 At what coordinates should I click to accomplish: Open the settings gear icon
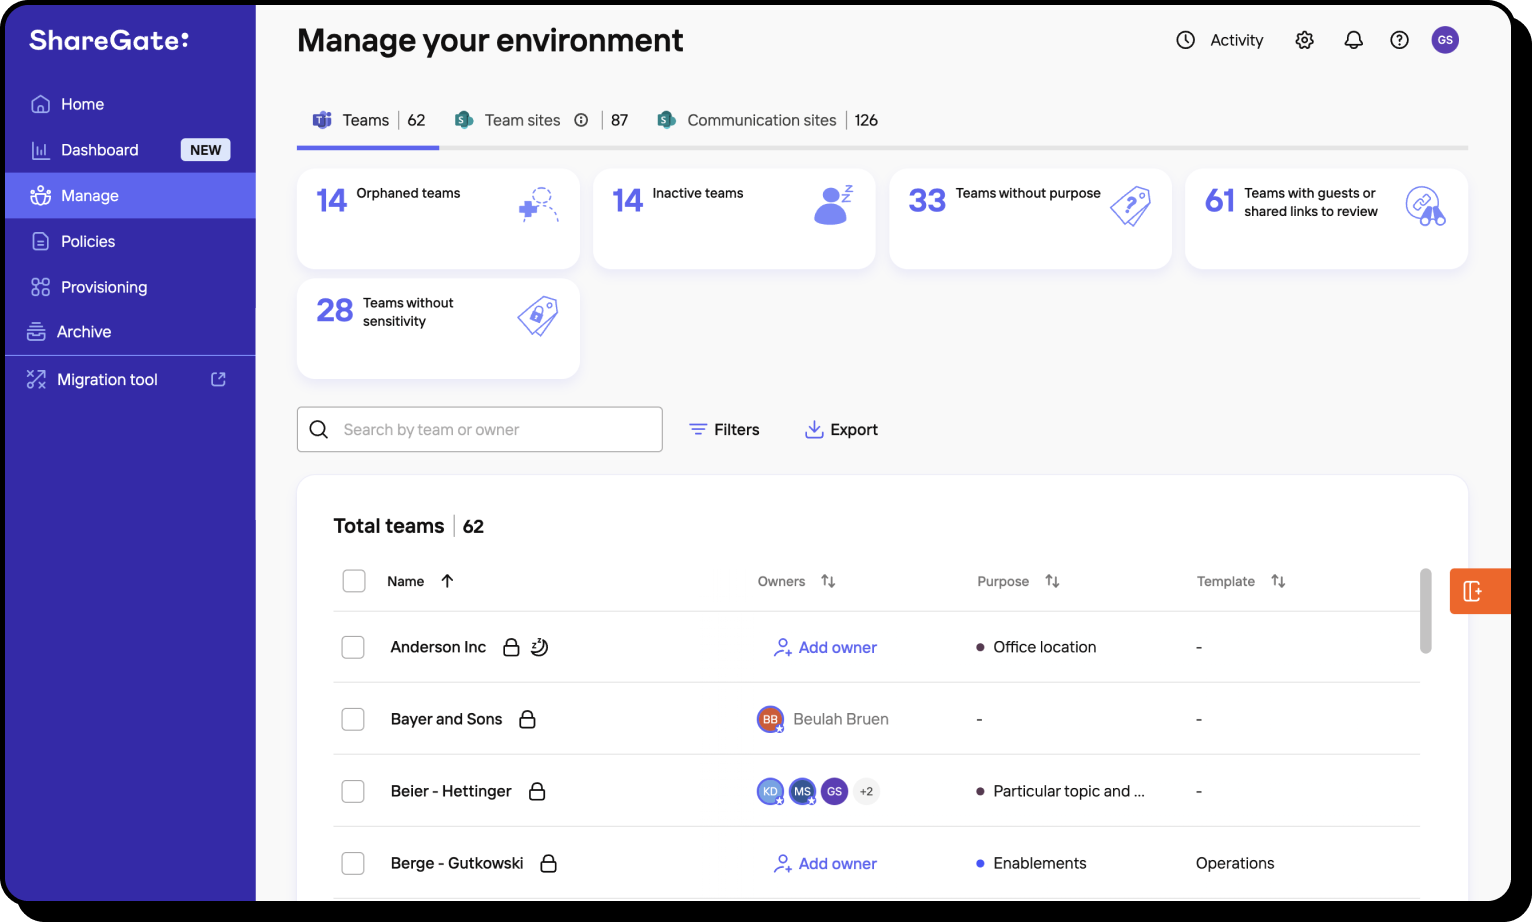pos(1304,40)
